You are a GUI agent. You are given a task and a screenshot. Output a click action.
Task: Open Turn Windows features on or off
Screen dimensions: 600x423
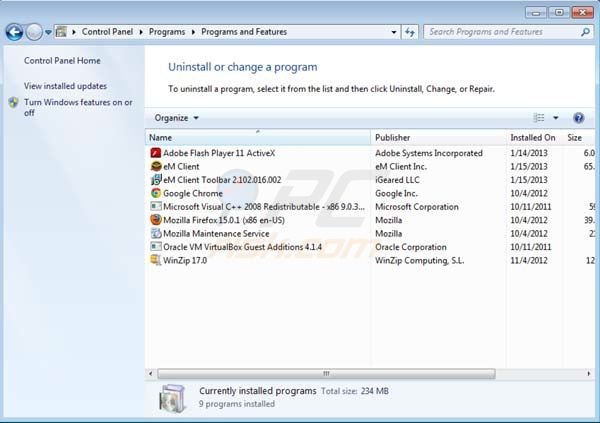click(78, 108)
